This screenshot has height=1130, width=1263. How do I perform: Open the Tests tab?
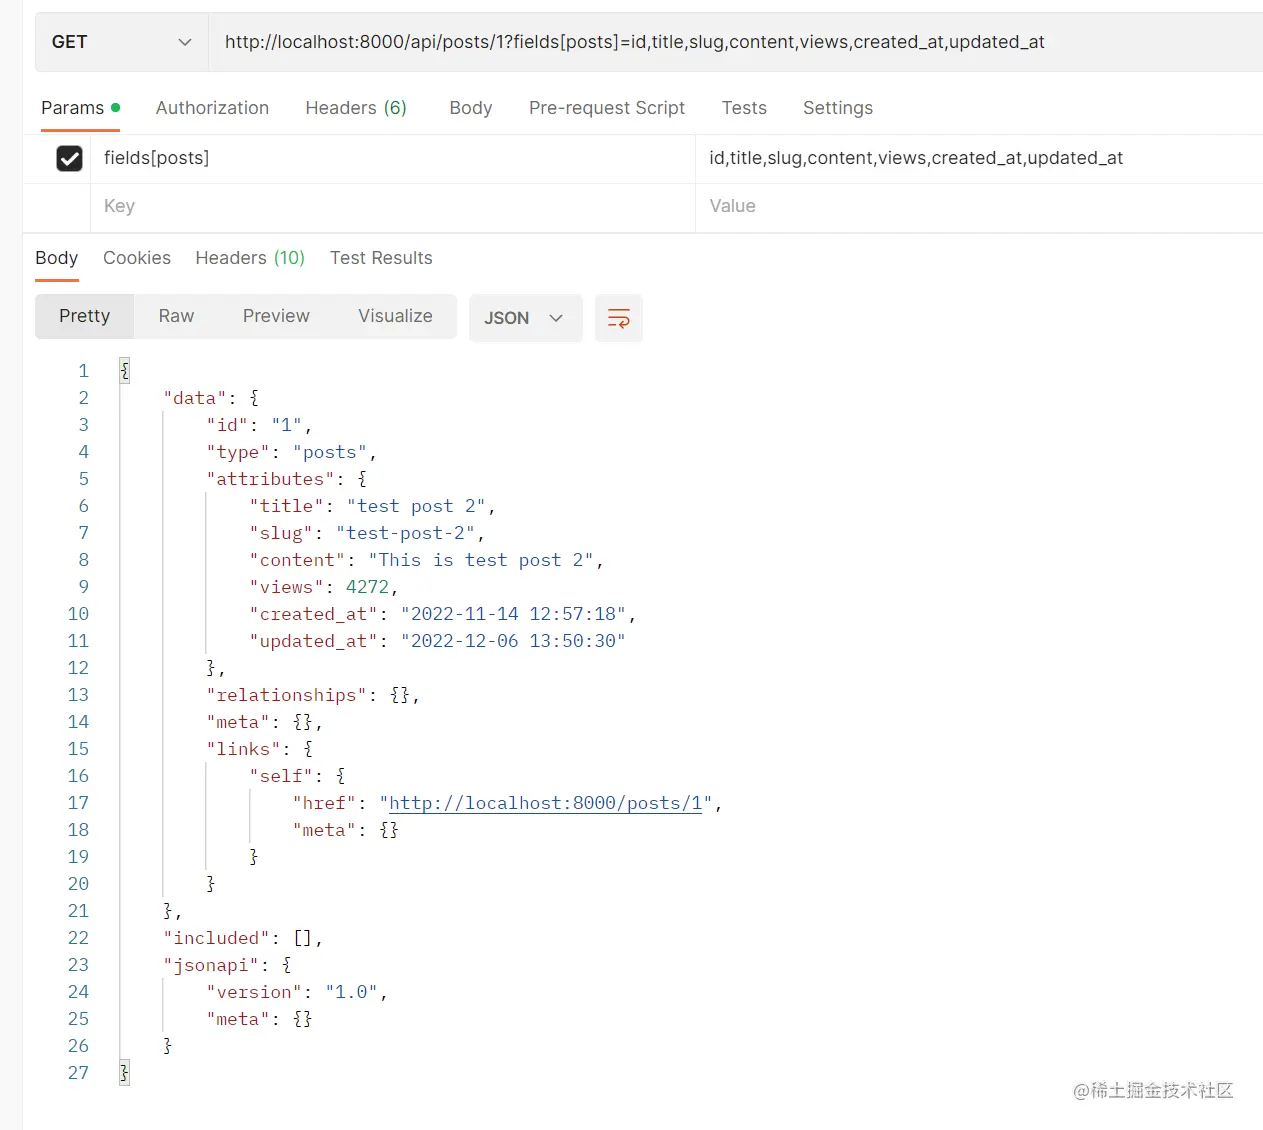pos(744,108)
